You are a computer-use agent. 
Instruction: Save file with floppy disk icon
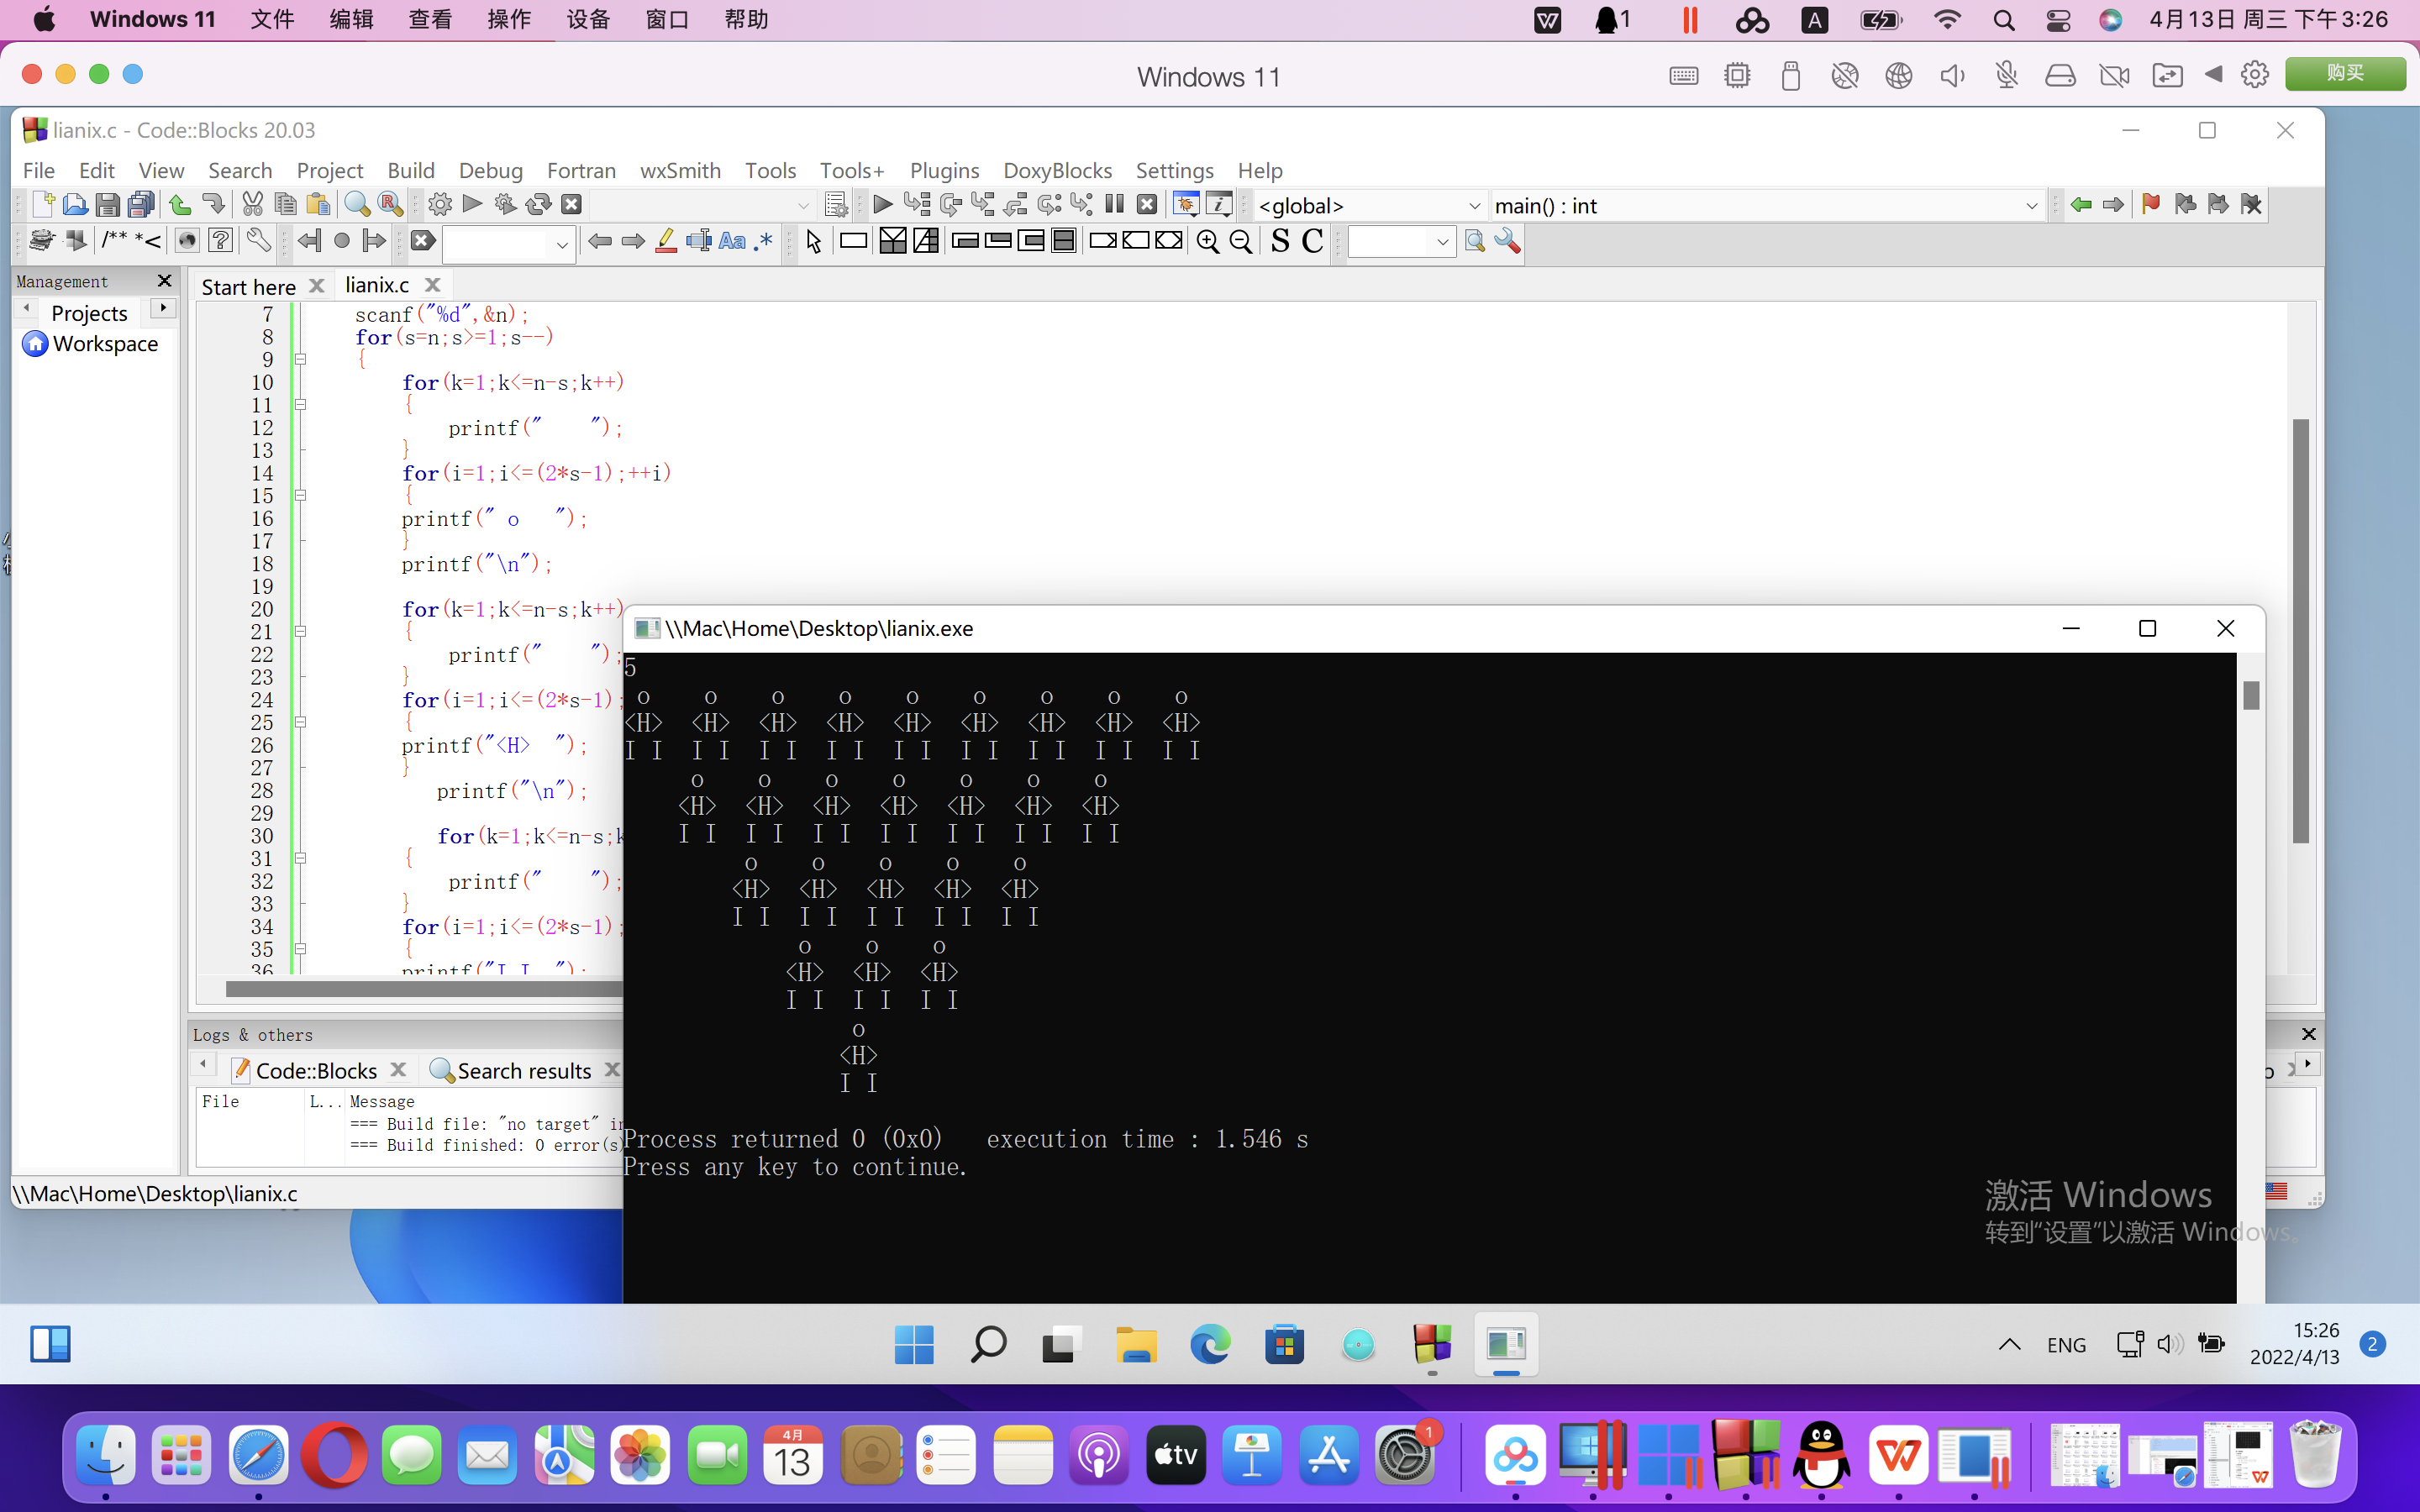(107, 205)
